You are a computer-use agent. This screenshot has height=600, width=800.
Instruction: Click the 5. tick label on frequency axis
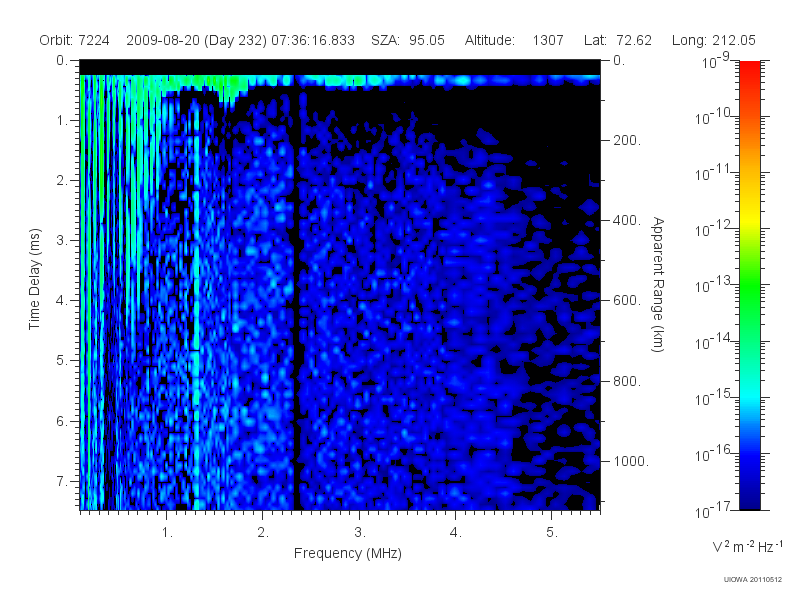tap(552, 533)
